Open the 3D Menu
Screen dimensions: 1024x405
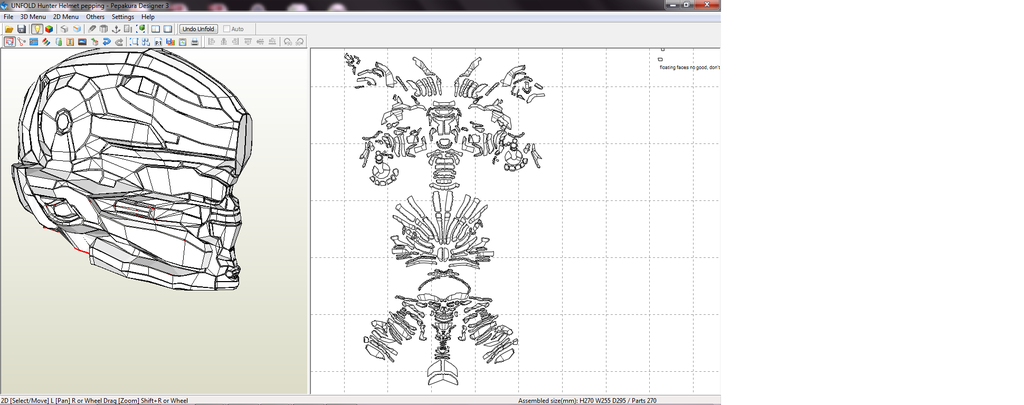[32, 17]
